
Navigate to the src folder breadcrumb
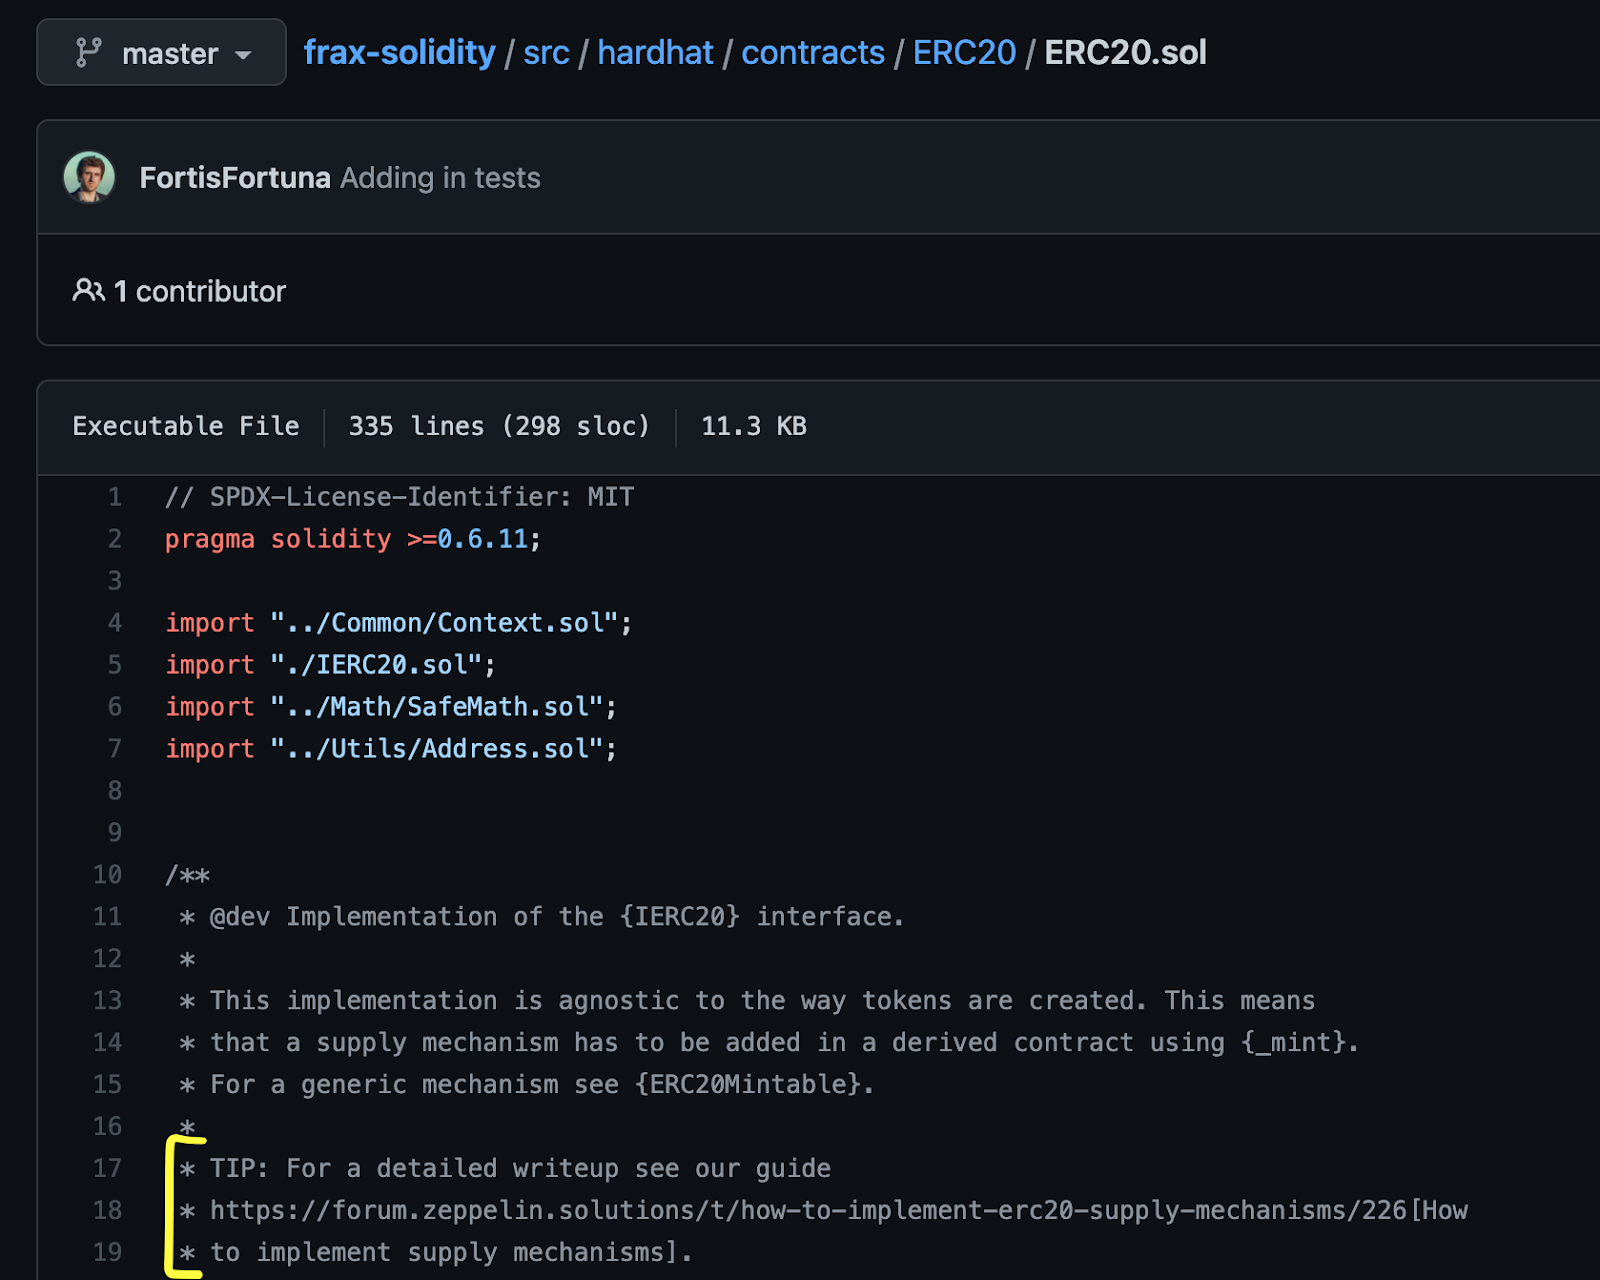pyautogui.click(x=546, y=52)
